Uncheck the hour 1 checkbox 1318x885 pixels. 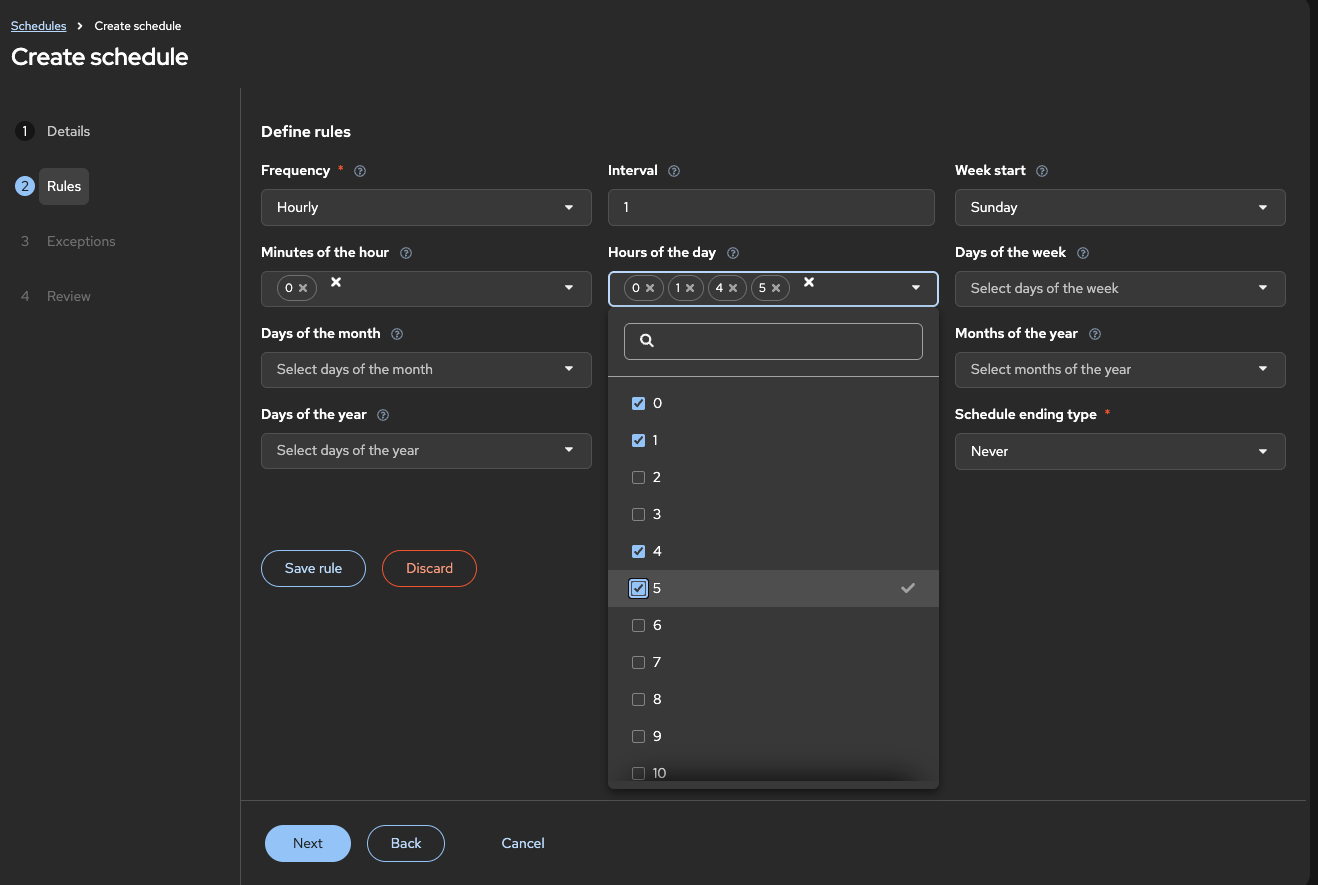point(639,440)
